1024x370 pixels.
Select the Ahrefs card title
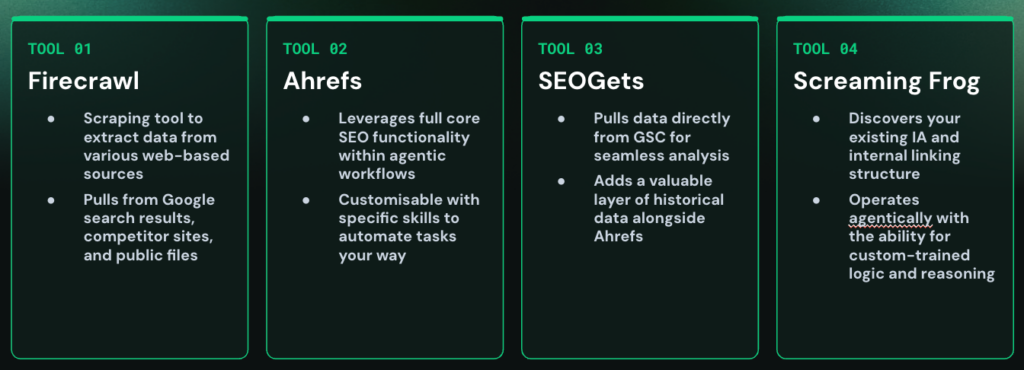pos(323,82)
